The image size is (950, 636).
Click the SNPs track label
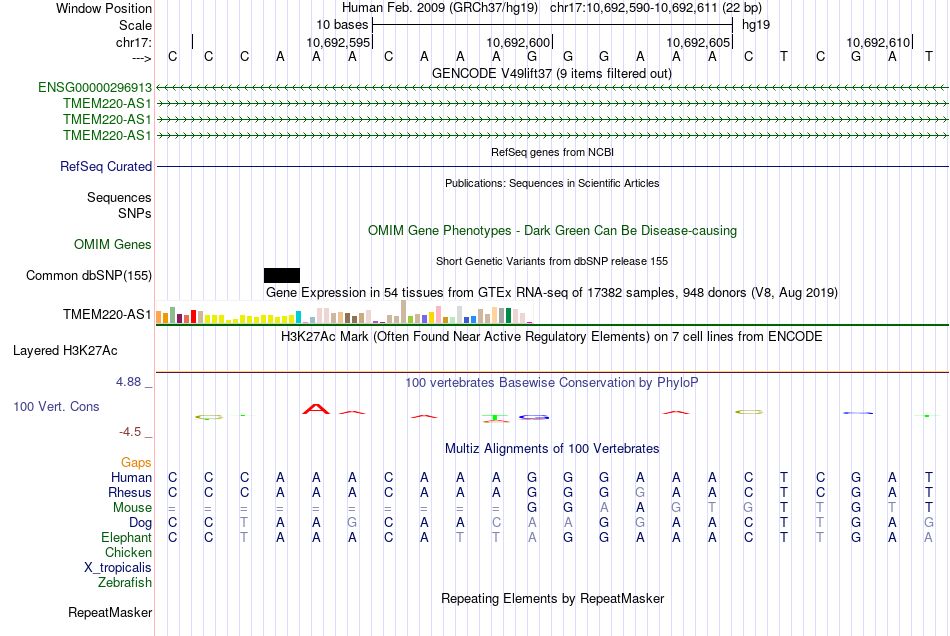135,213
